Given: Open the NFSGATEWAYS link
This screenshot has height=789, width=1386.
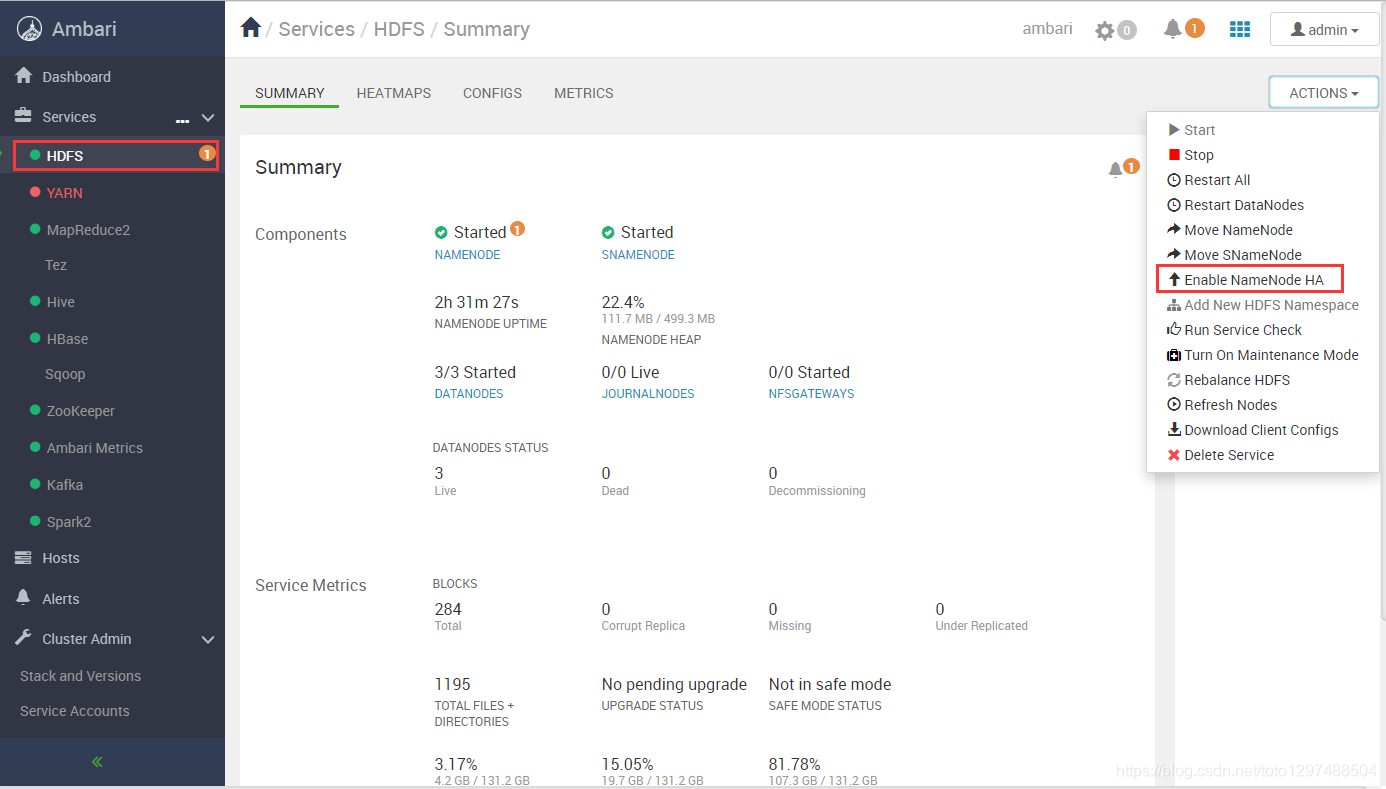Looking at the screenshot, I should [x=811, y=394].
